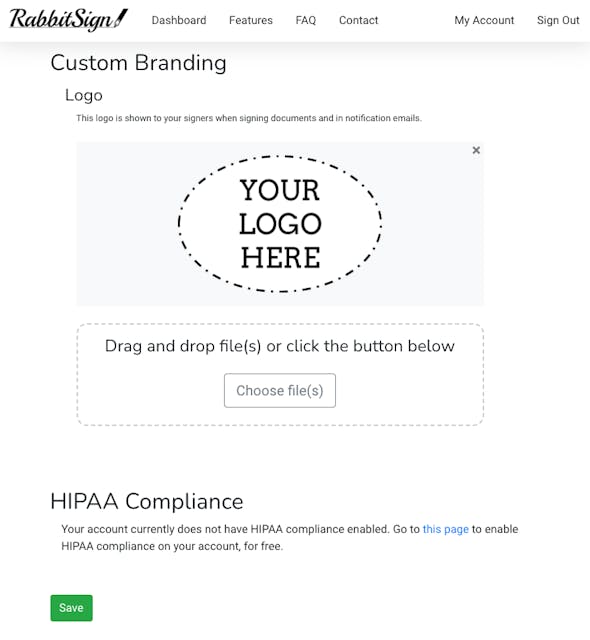Click the YOUR LOGO HERE preview image

(x=280, y=224)
